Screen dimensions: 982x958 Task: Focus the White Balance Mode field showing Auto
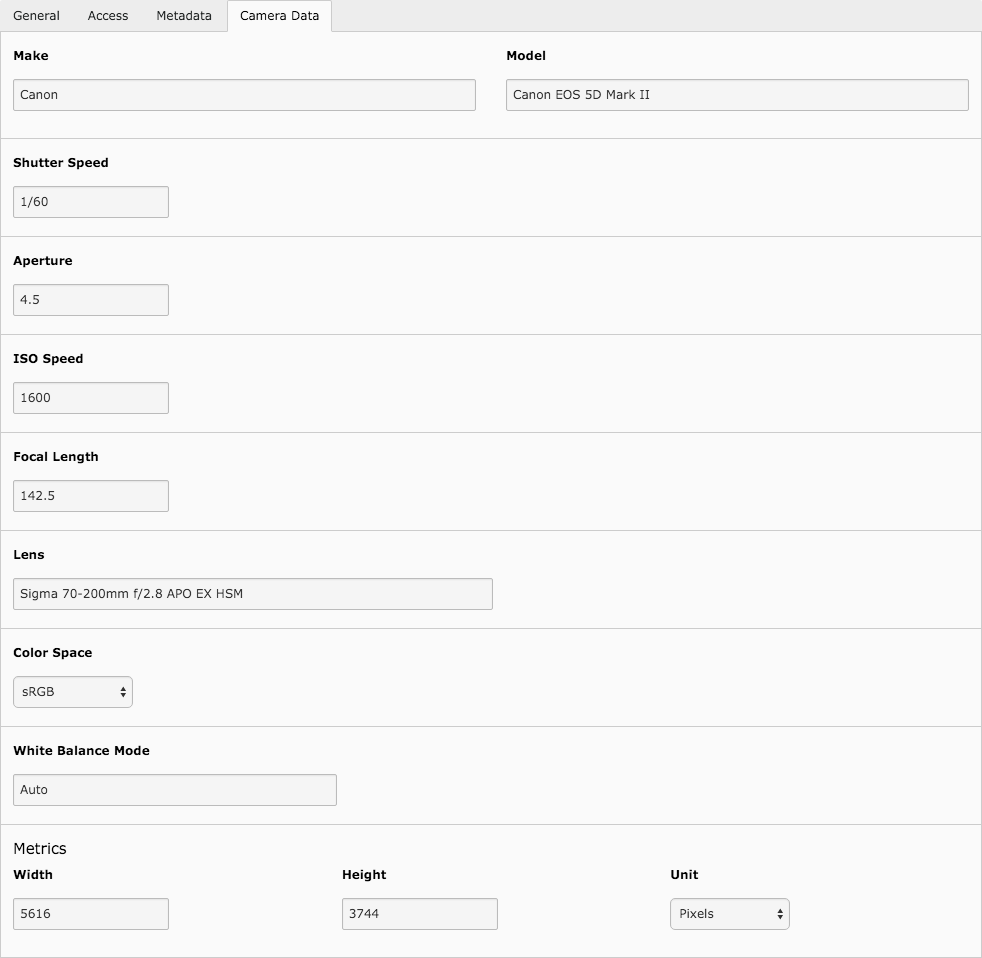click(174, 789)
